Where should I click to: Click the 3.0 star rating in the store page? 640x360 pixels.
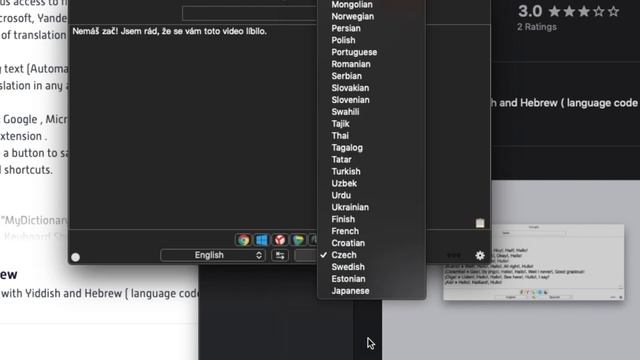click(569, 11)
